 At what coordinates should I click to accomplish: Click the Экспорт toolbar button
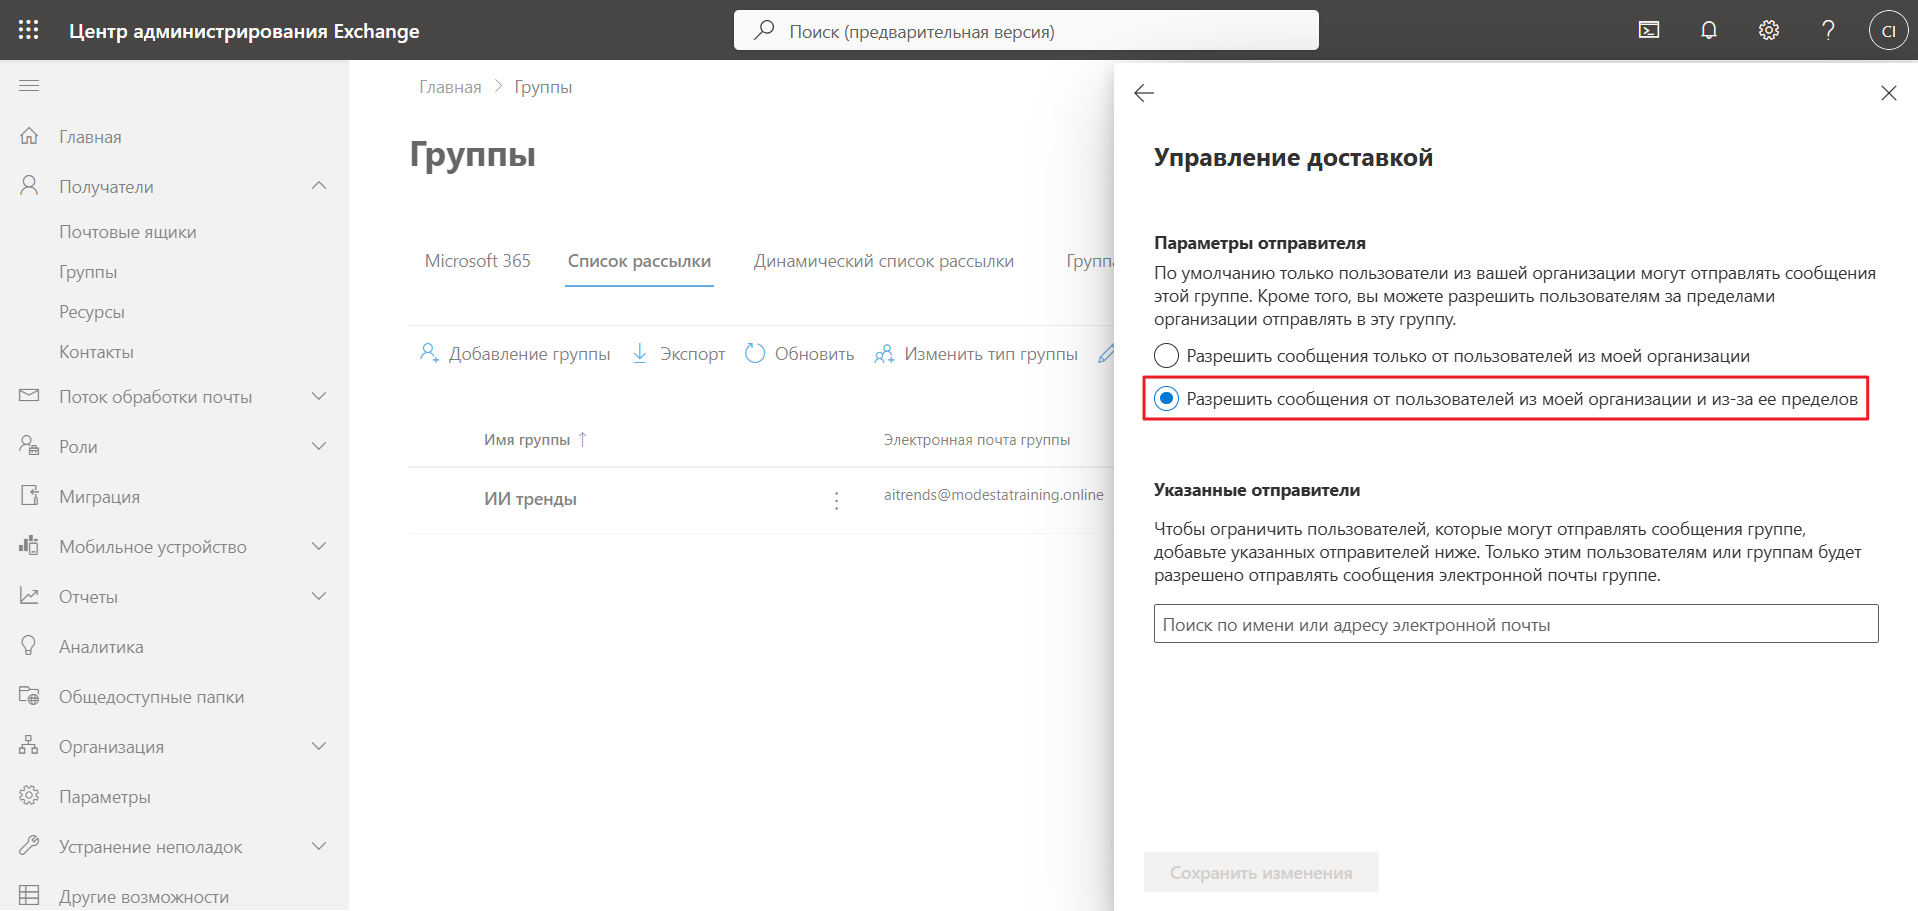click(678, 354)
